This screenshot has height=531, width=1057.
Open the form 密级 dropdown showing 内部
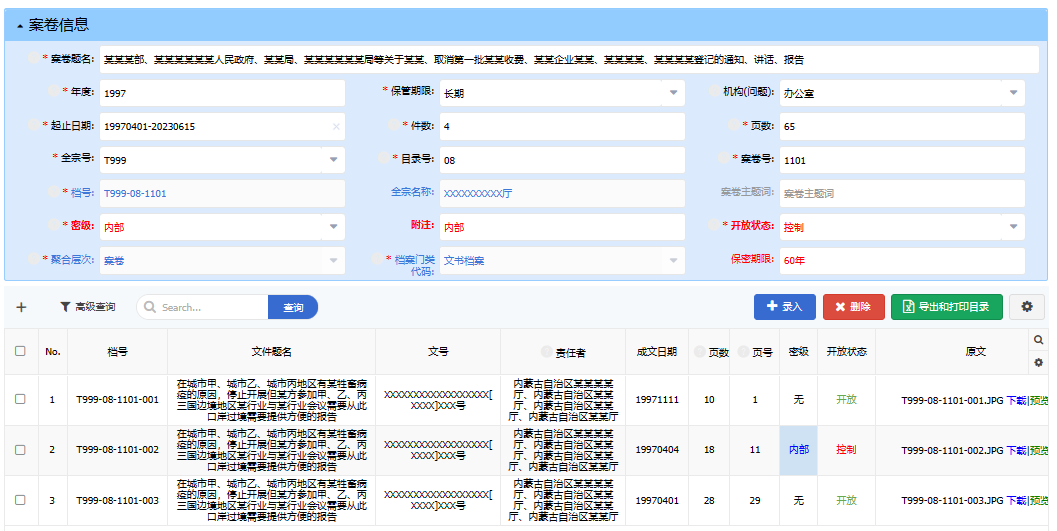(333, 226)
